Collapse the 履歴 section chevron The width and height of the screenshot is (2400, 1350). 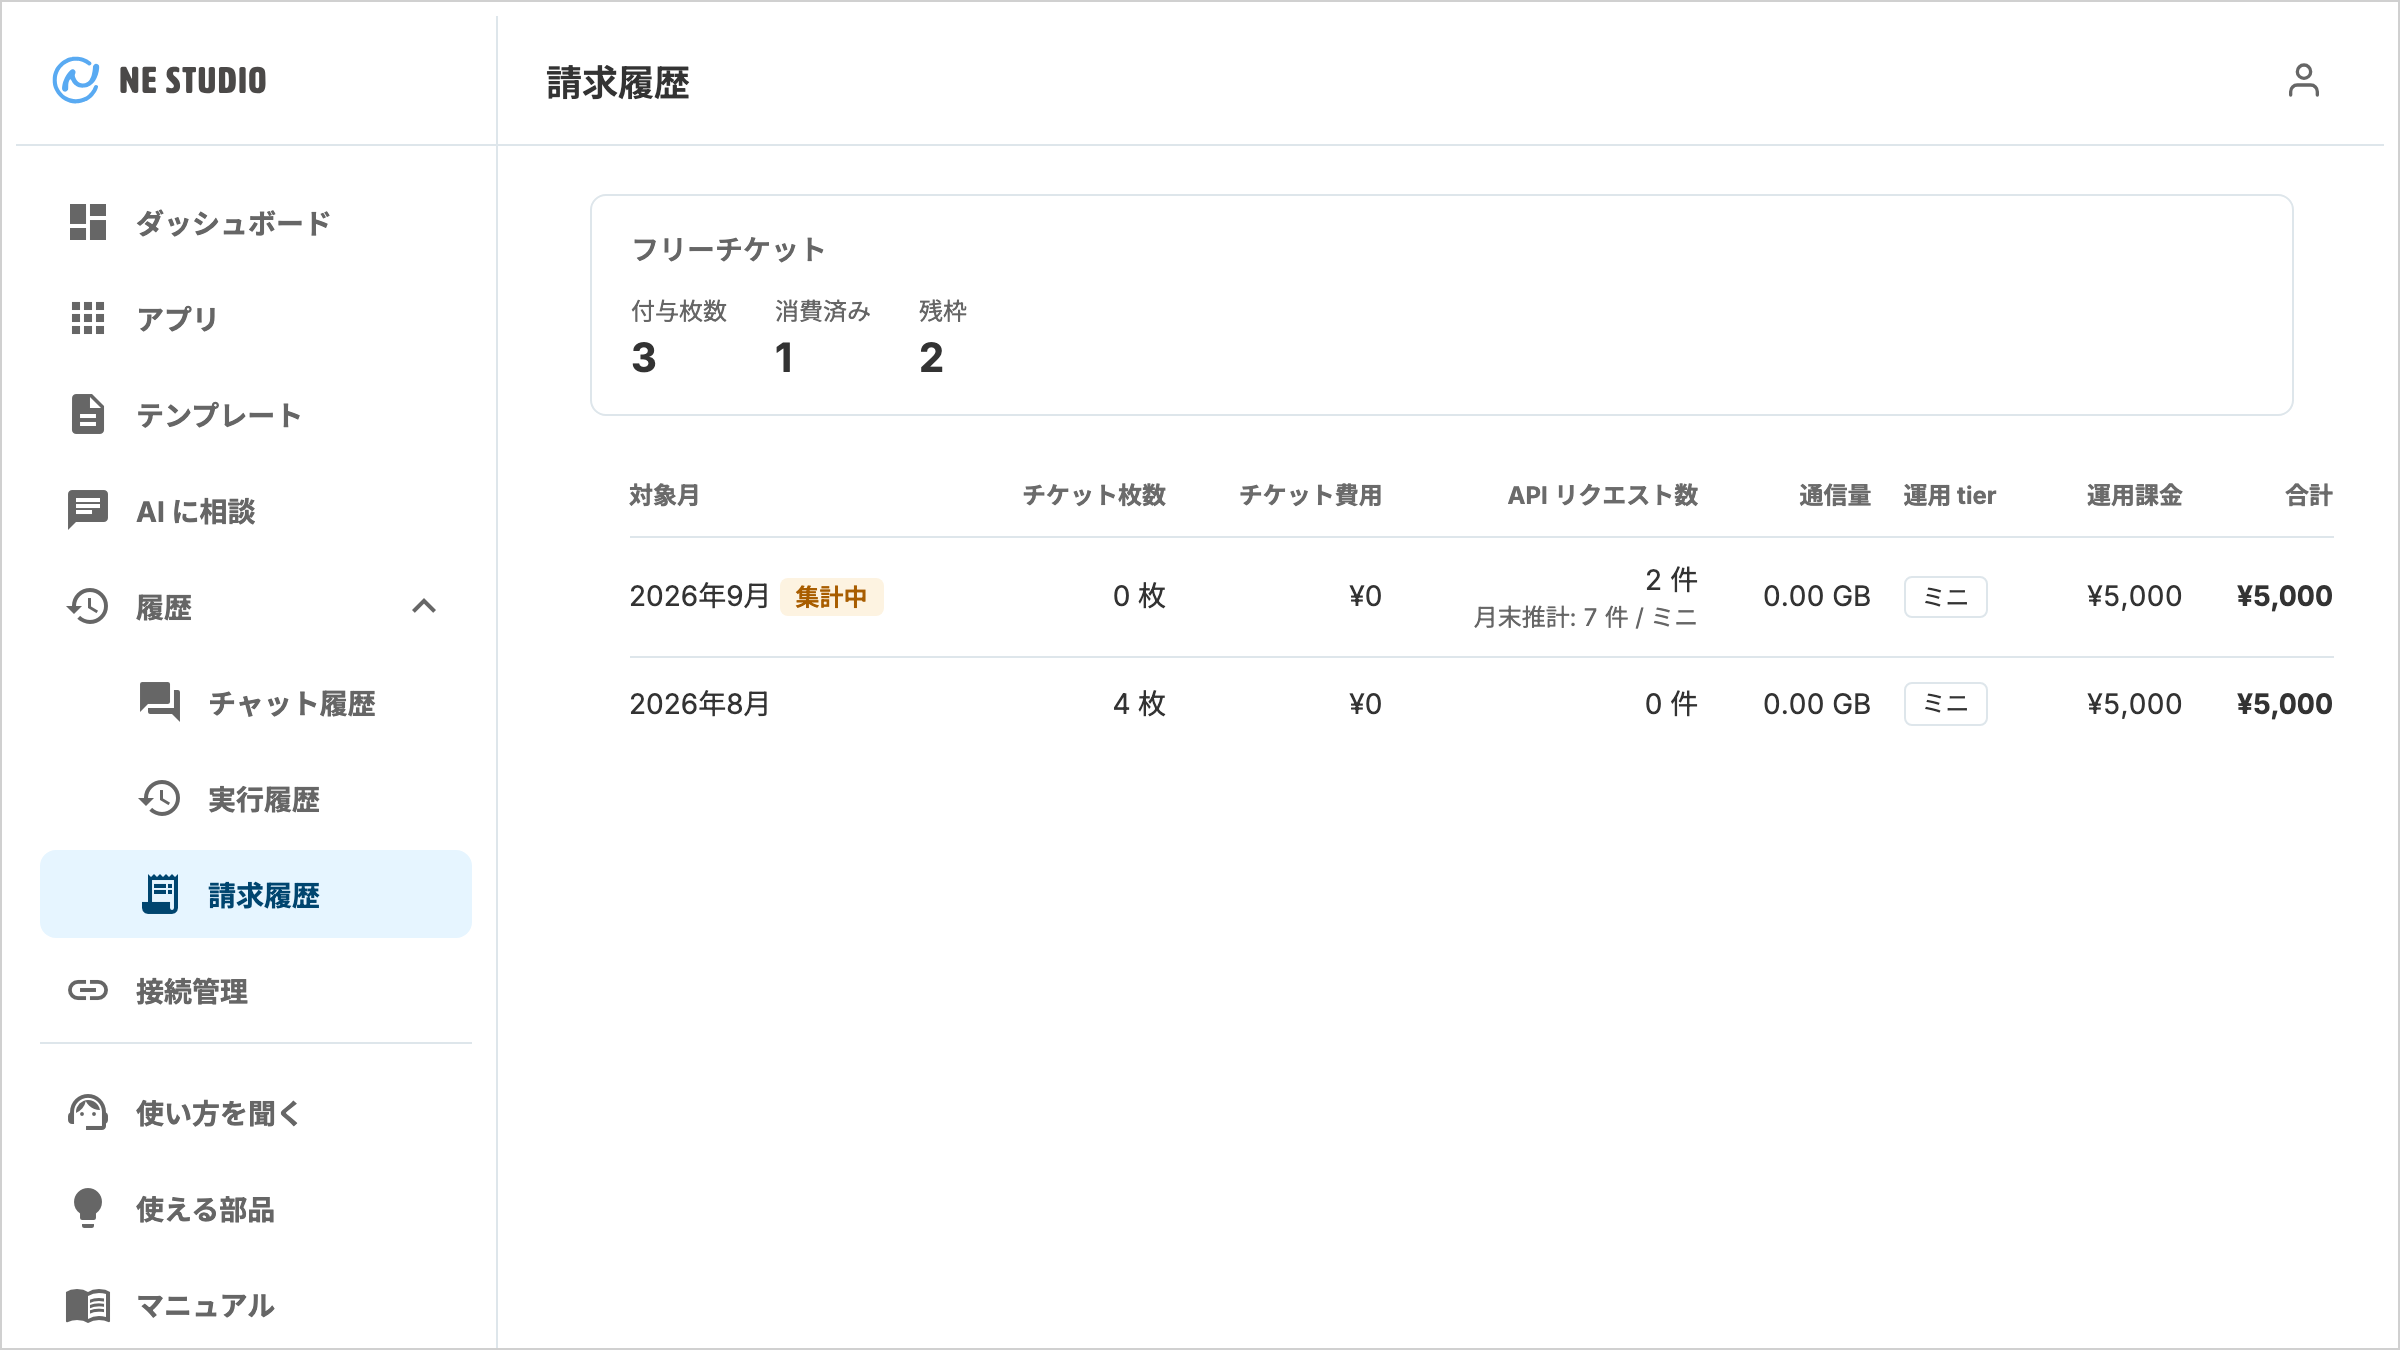pos(424,606)
